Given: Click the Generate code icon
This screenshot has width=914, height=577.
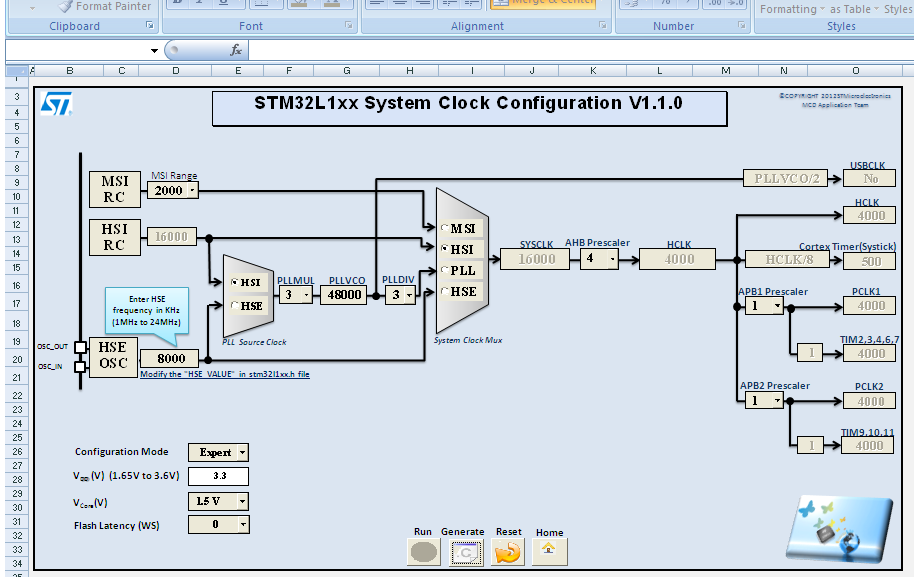Looking at the screenshot, I should [x=466, y=552].
